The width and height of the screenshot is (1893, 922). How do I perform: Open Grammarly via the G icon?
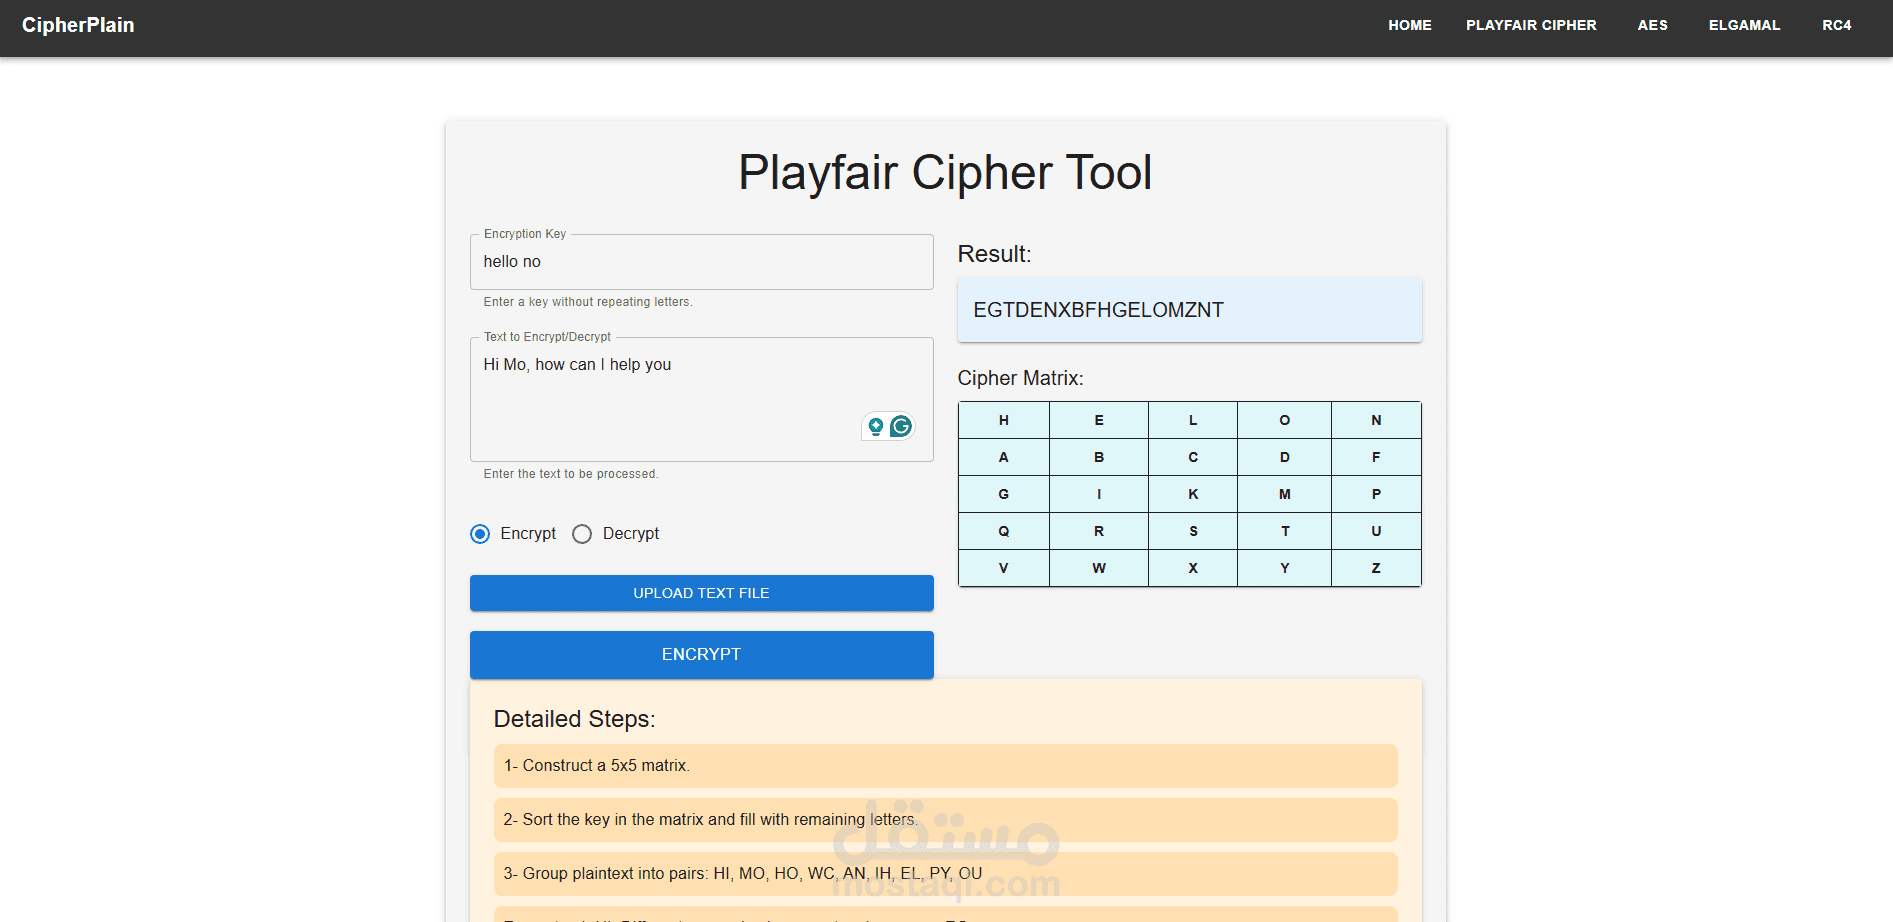(900, 426)
